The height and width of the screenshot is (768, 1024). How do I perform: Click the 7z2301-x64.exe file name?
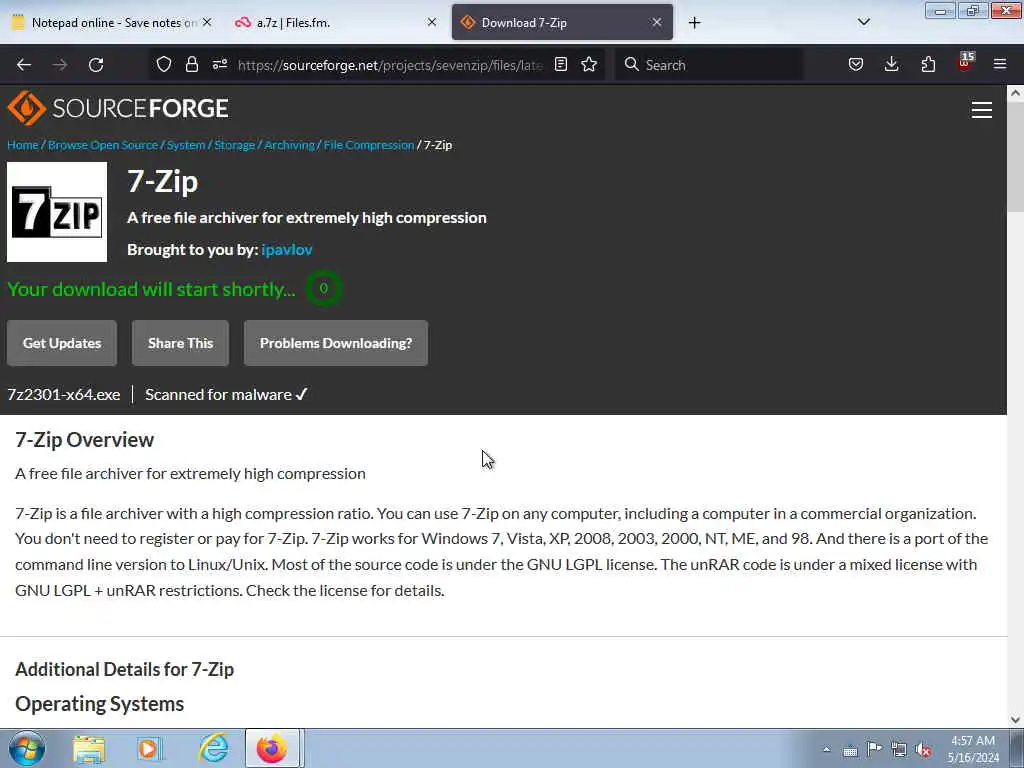64,394
